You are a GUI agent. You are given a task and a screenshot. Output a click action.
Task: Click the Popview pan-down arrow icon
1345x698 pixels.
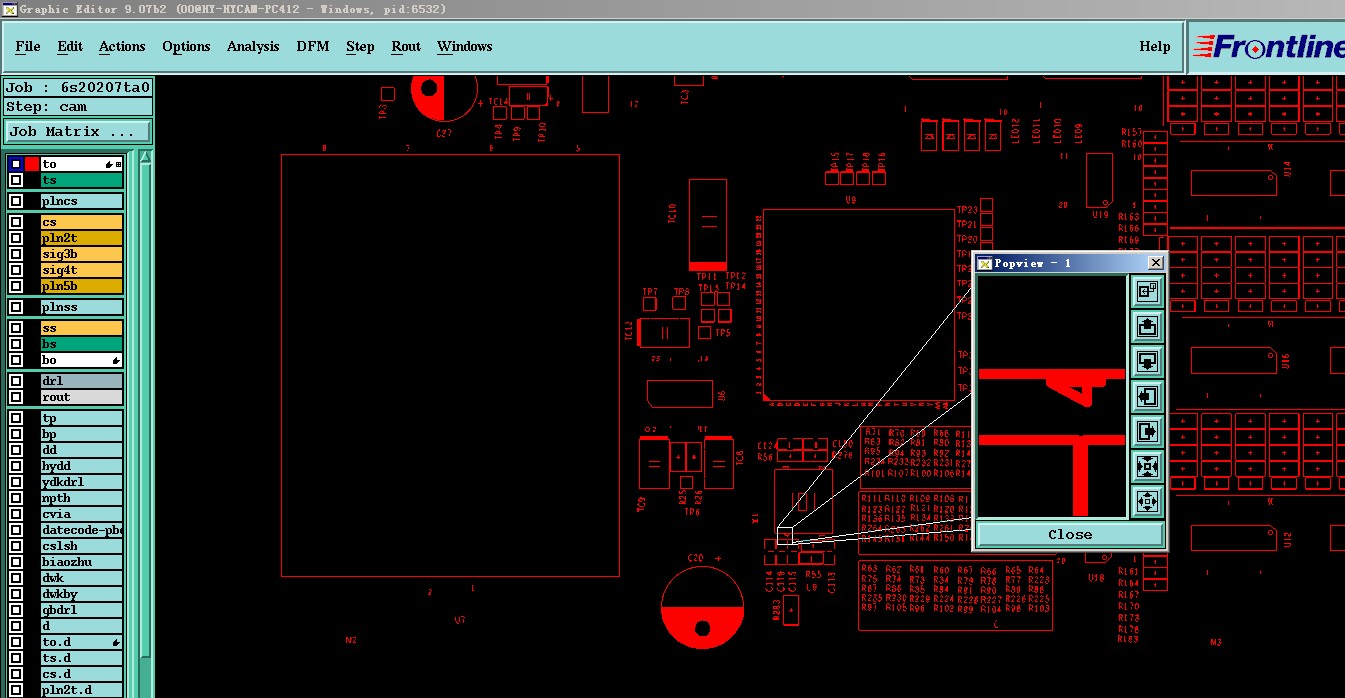[x=1147, y=360]
